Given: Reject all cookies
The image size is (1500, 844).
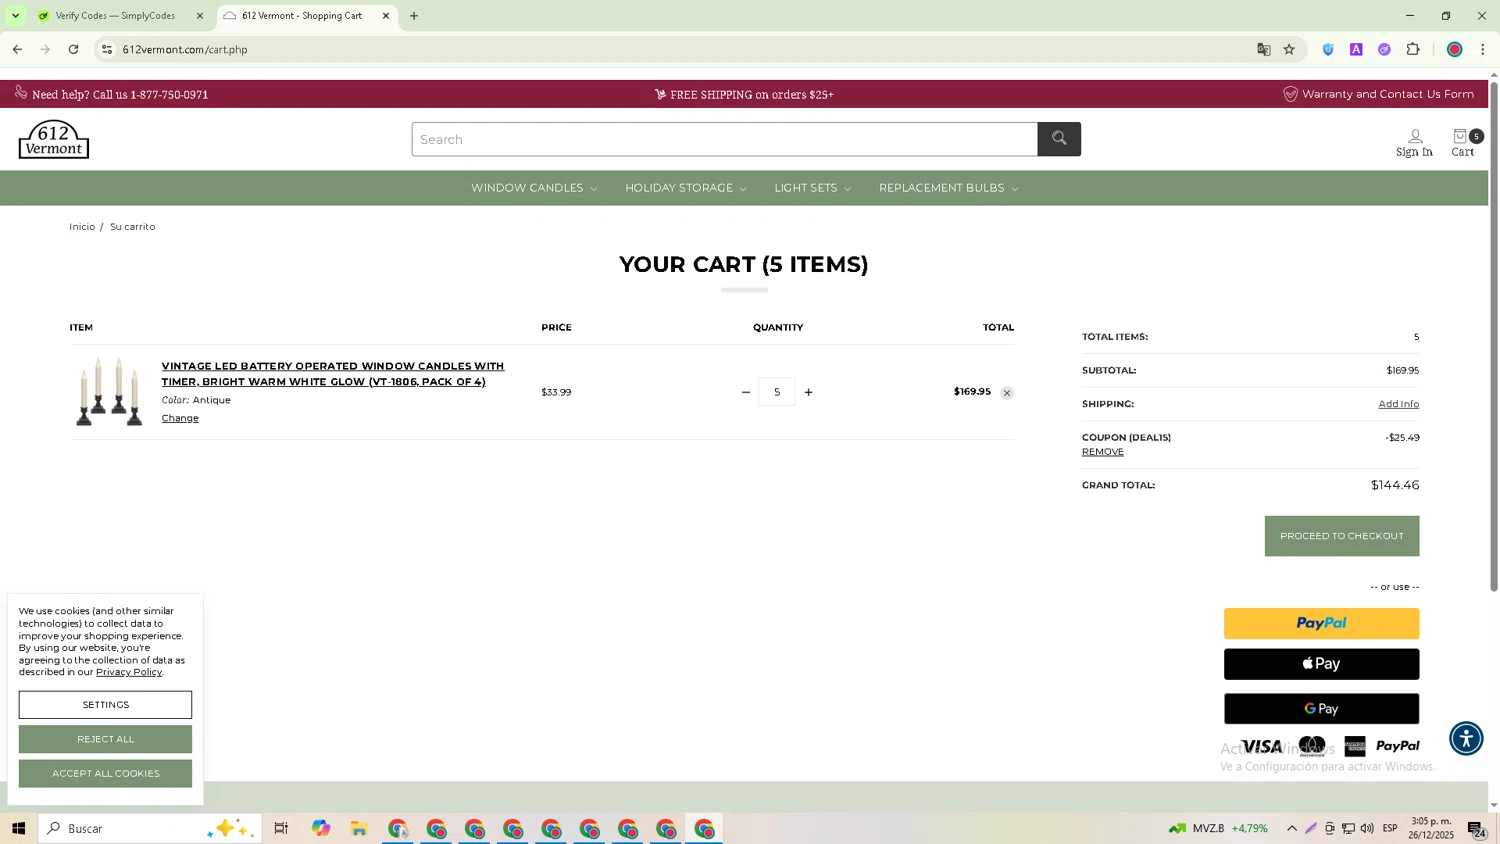Looking at the screenshot, I should point(105,739).
